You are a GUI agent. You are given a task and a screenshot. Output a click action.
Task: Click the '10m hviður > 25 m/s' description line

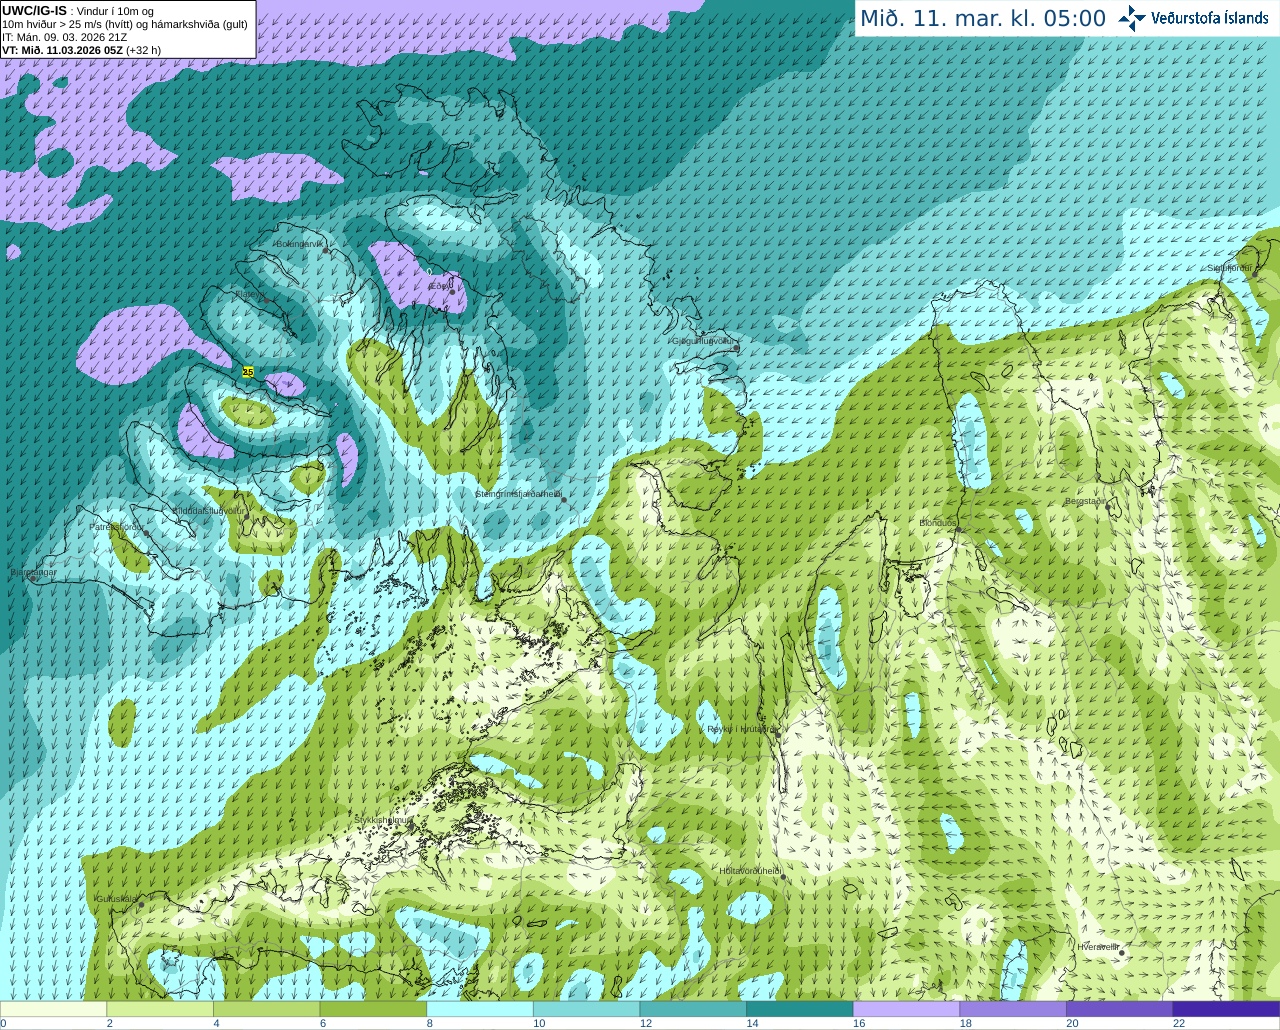[125, 24]
